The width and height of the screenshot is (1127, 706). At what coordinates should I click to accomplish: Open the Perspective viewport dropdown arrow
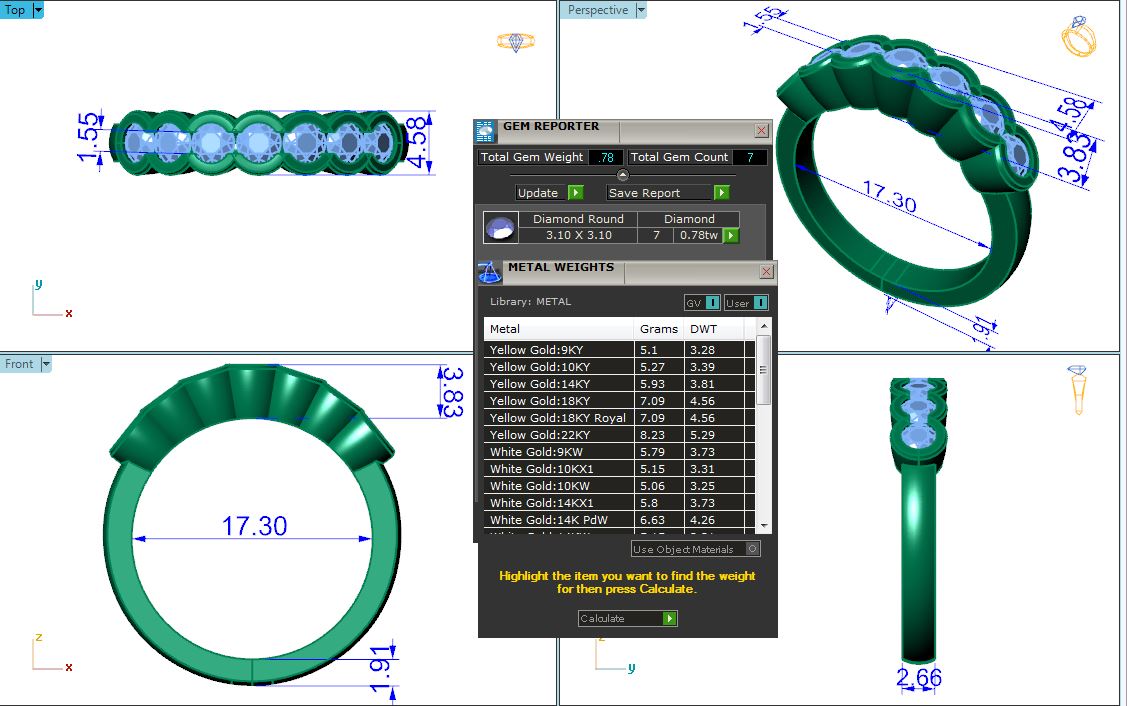(641, 10)
